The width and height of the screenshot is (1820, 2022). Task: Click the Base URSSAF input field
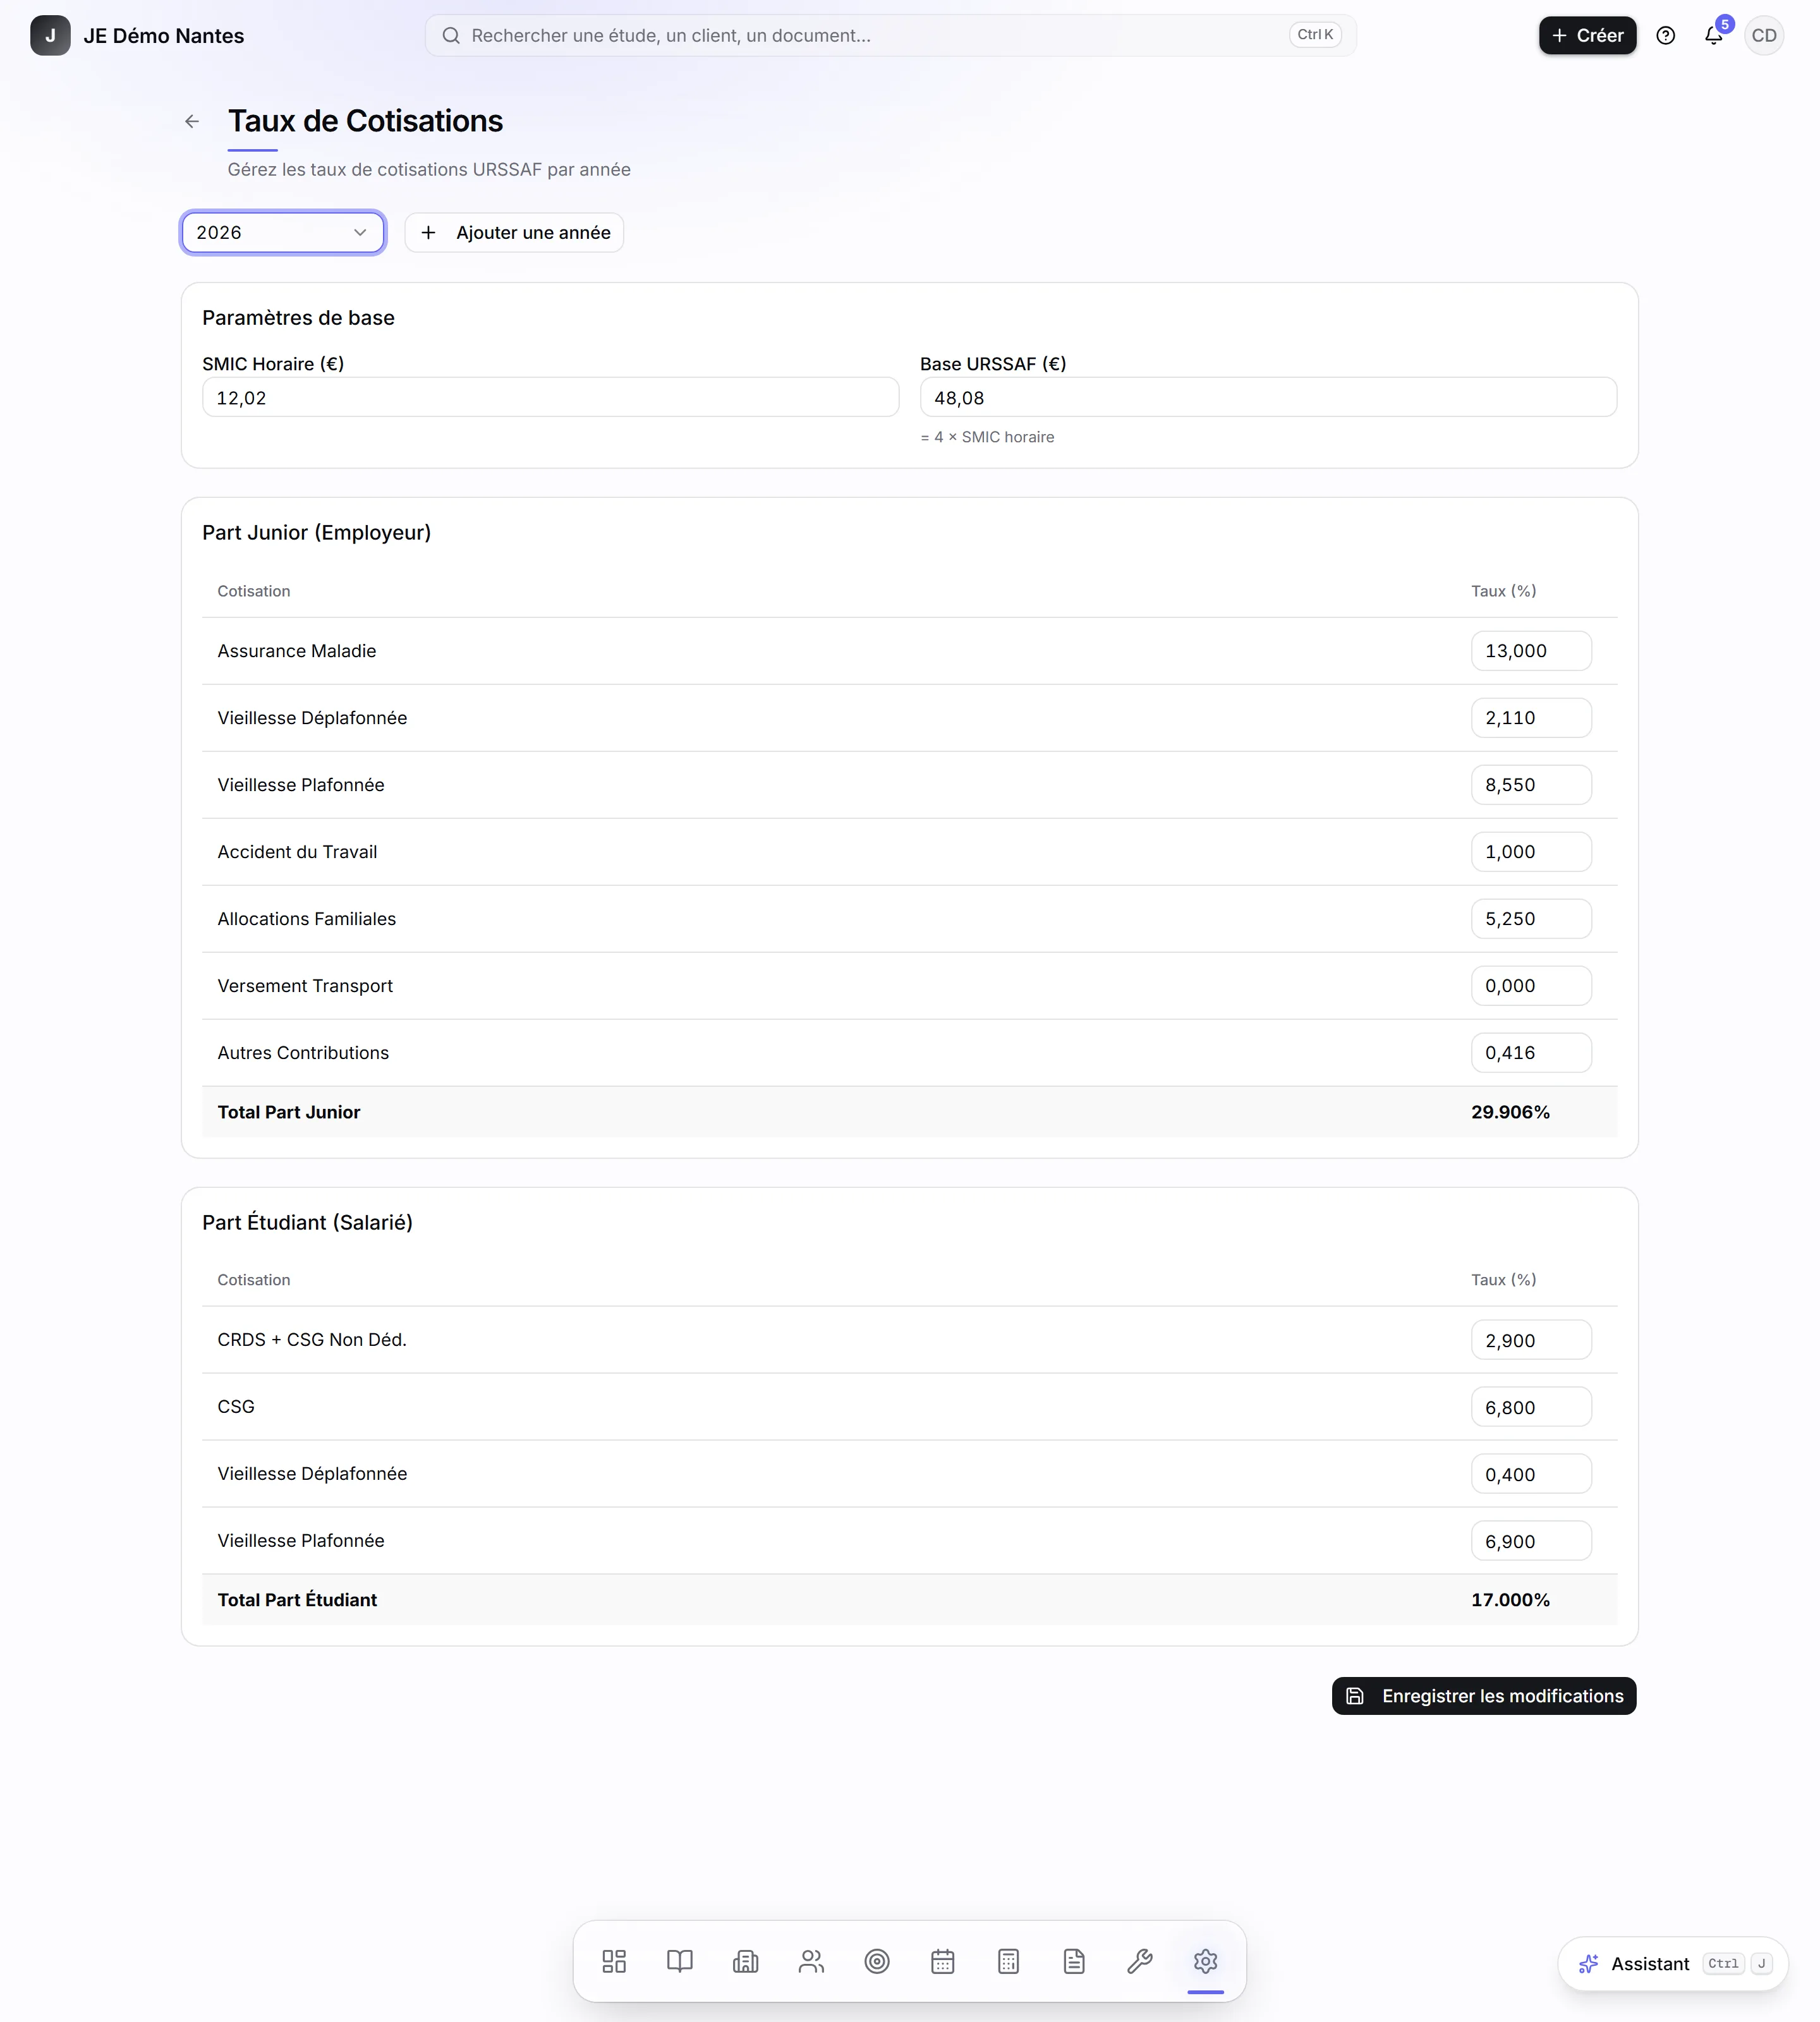(x=1268, y=398)
